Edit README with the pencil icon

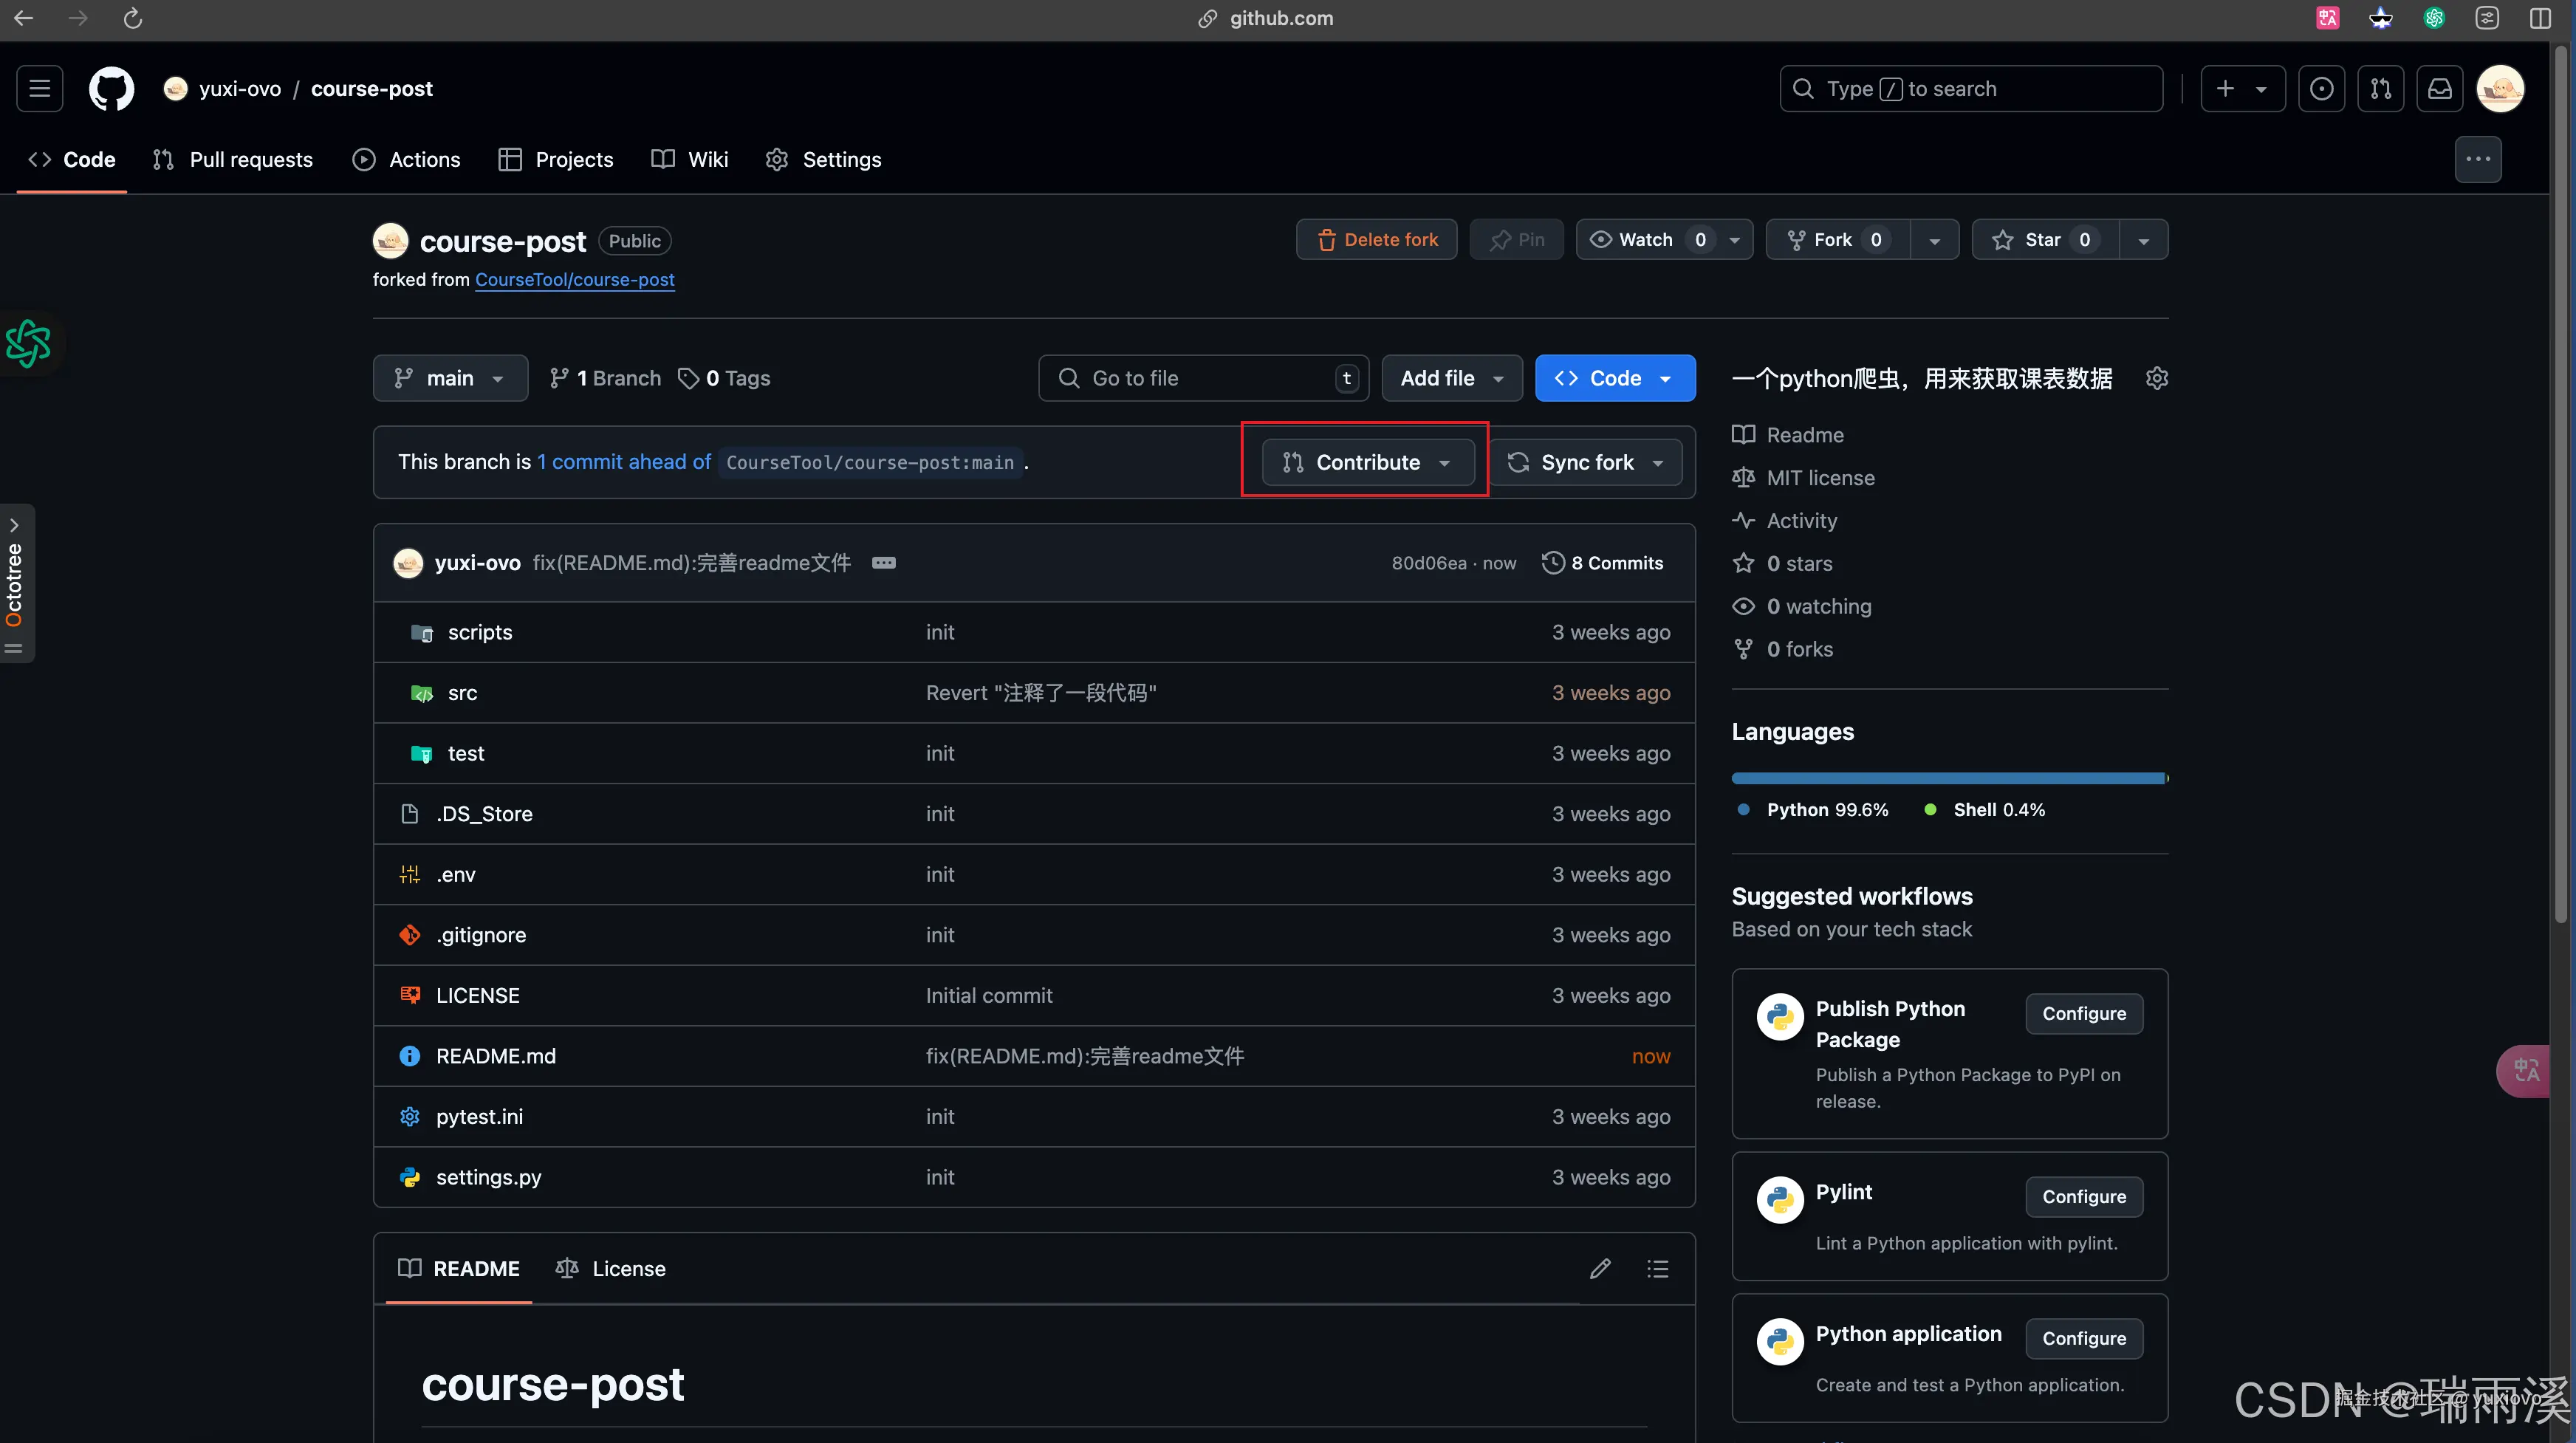1600,1268
